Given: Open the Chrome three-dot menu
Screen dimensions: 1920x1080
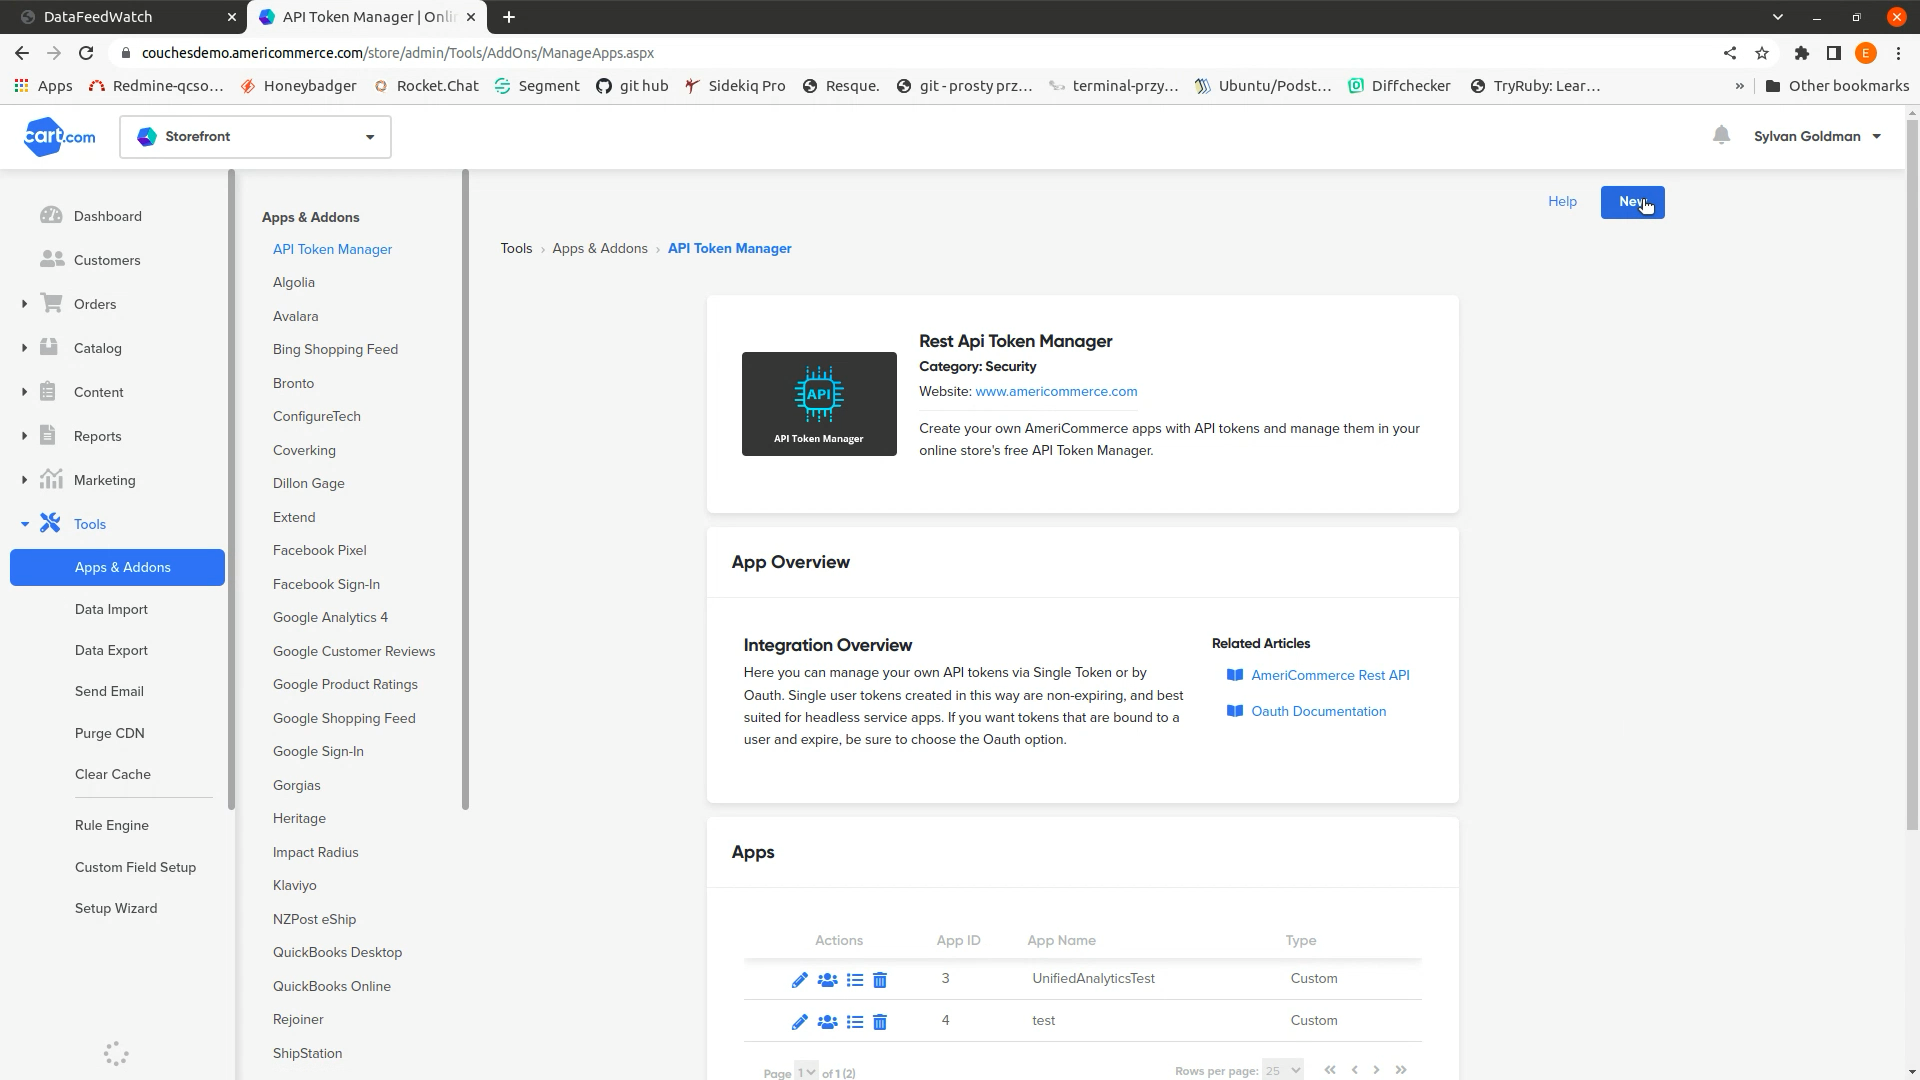Looking at the screenshot, I should click(1898, 53).
